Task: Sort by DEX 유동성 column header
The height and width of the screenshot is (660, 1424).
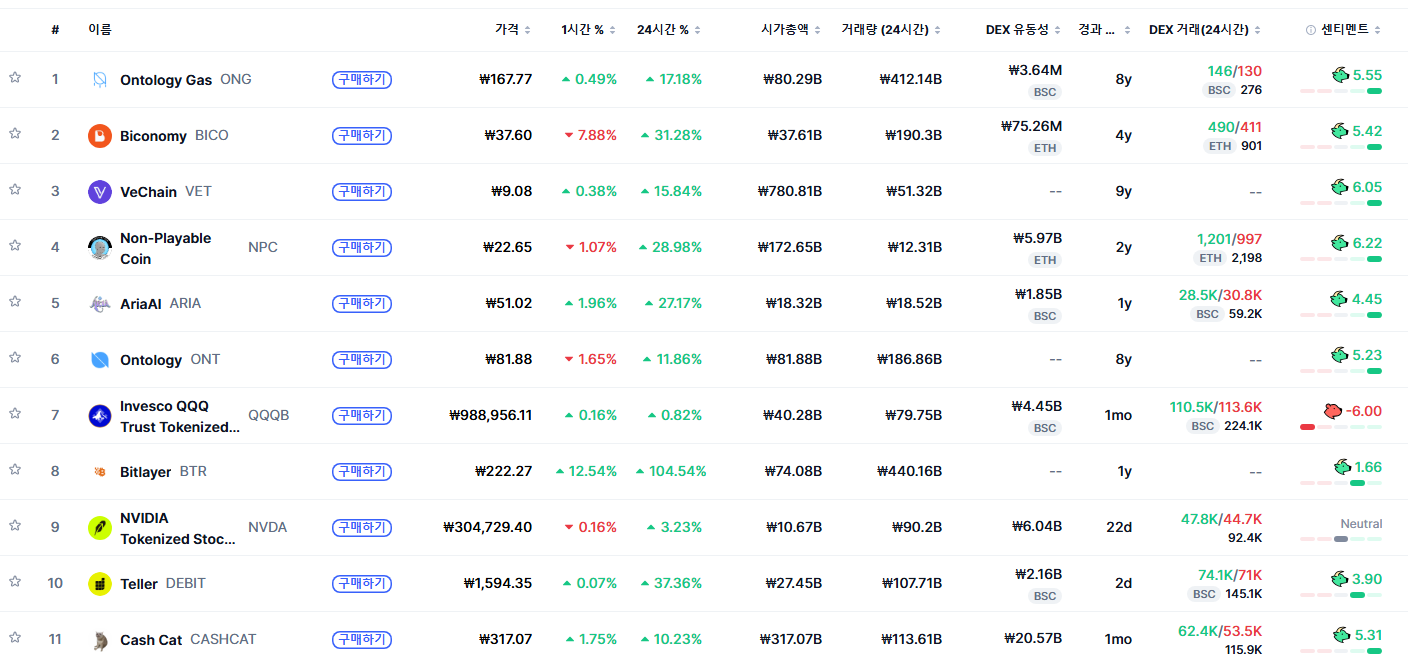Action: [1023, 30]
